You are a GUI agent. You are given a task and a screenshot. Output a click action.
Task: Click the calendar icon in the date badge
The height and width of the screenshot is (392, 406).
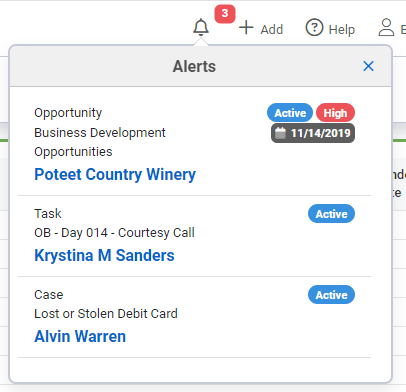click(x=280, y=133)
